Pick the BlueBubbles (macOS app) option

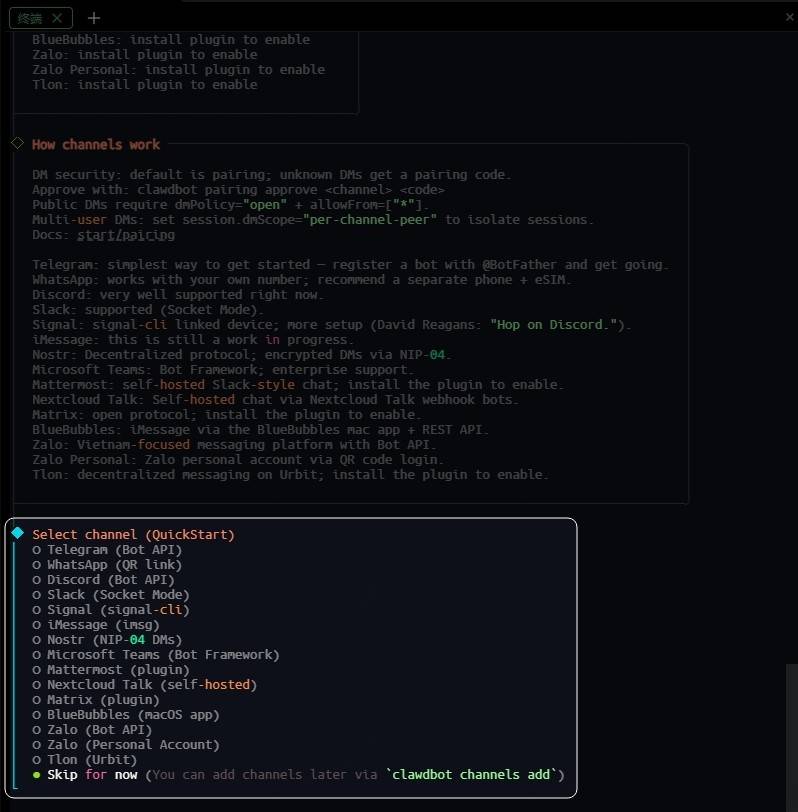coord(126,715)
